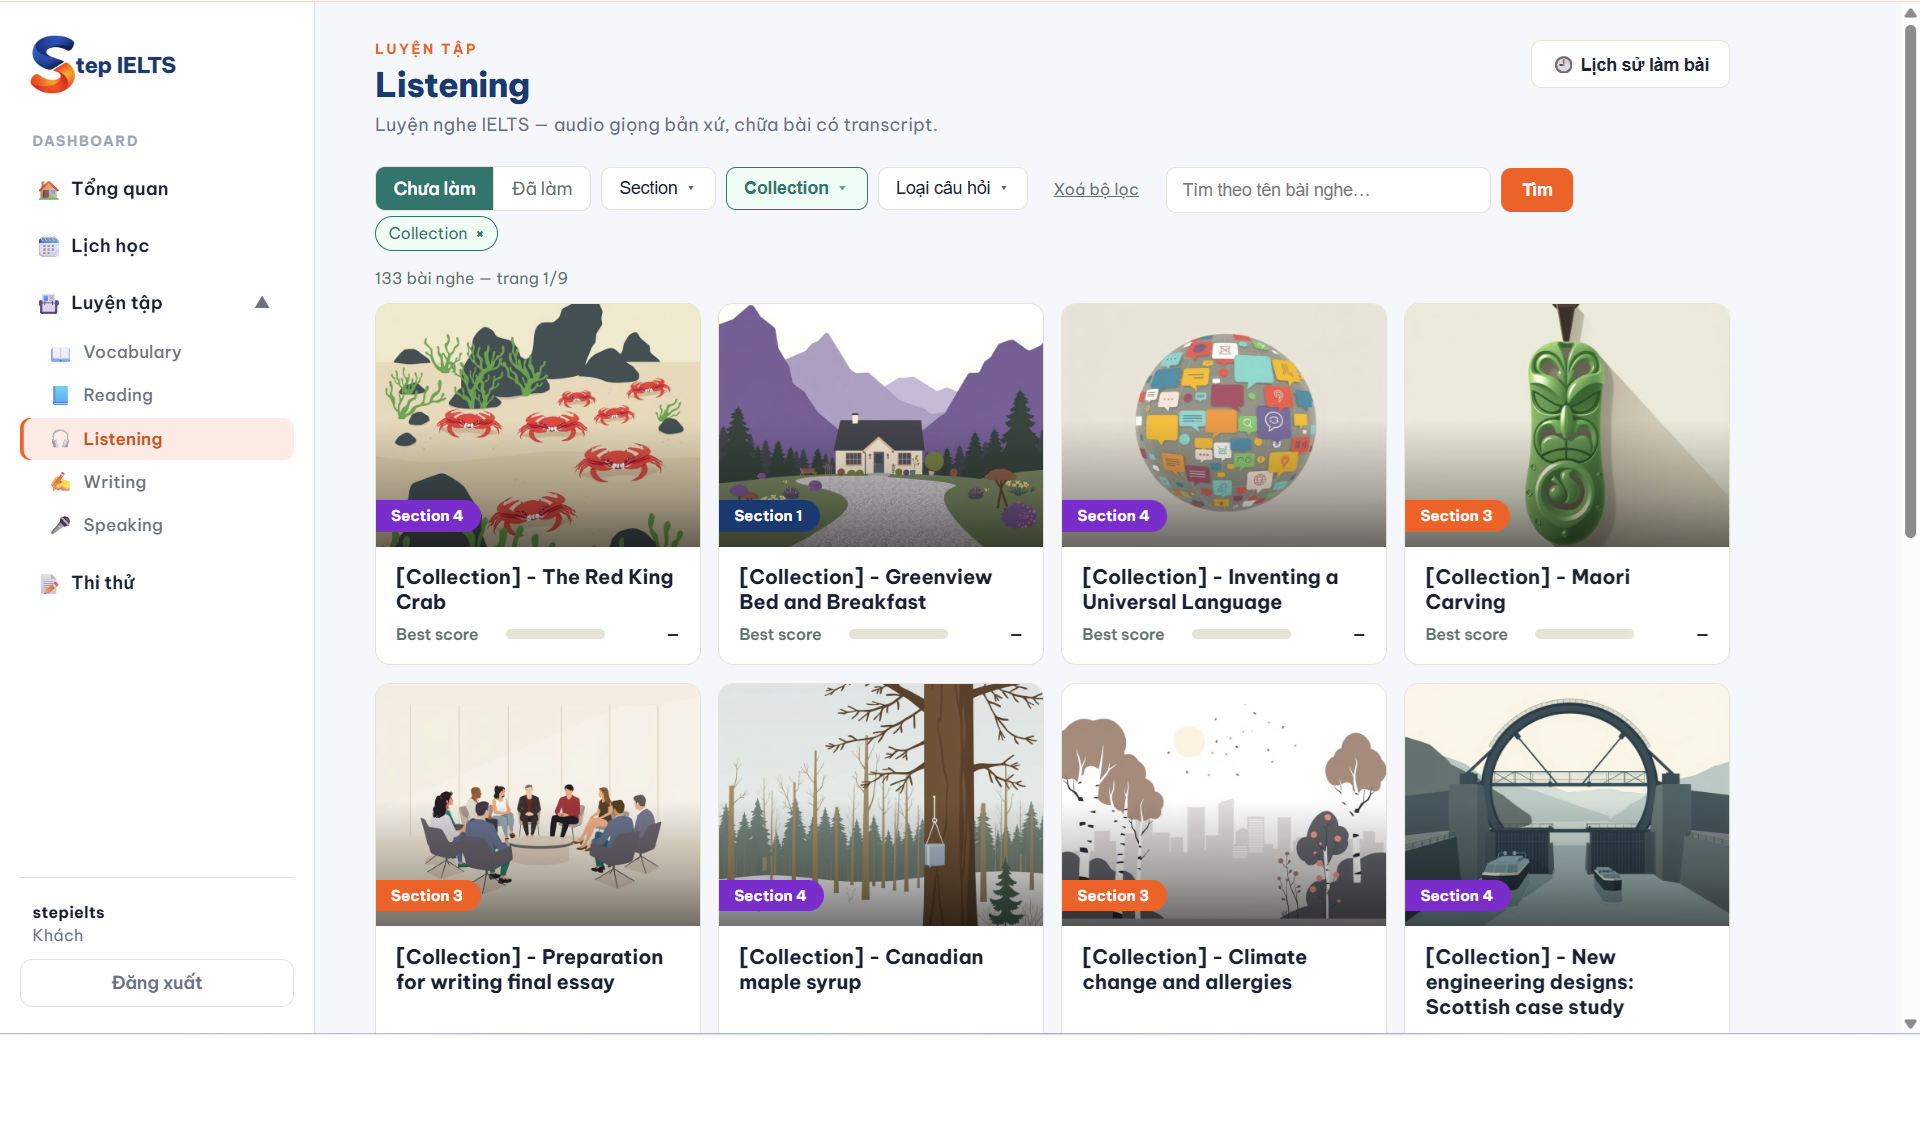Open Tổng quan via house icon
The image size is (1920, 1136).
(48, 190)
